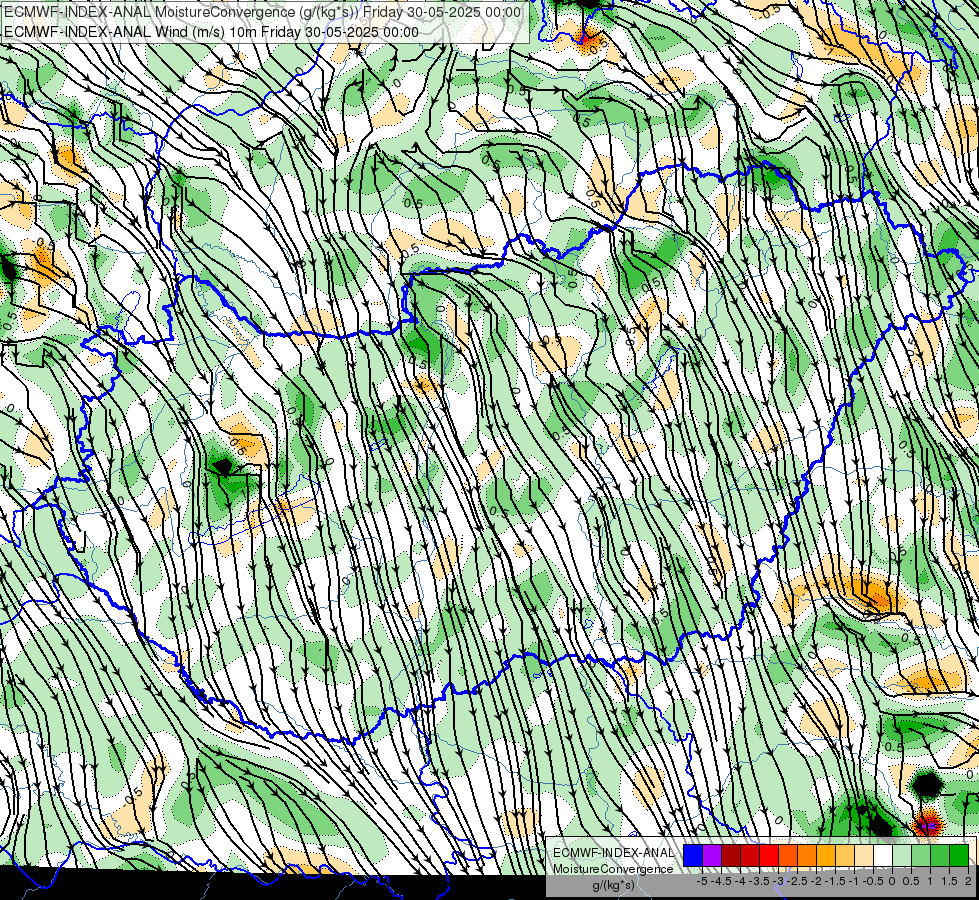
Task: Click the palest green swatch between 0 and 0.5
Action: pyautogui.click(x=902, y=855)
